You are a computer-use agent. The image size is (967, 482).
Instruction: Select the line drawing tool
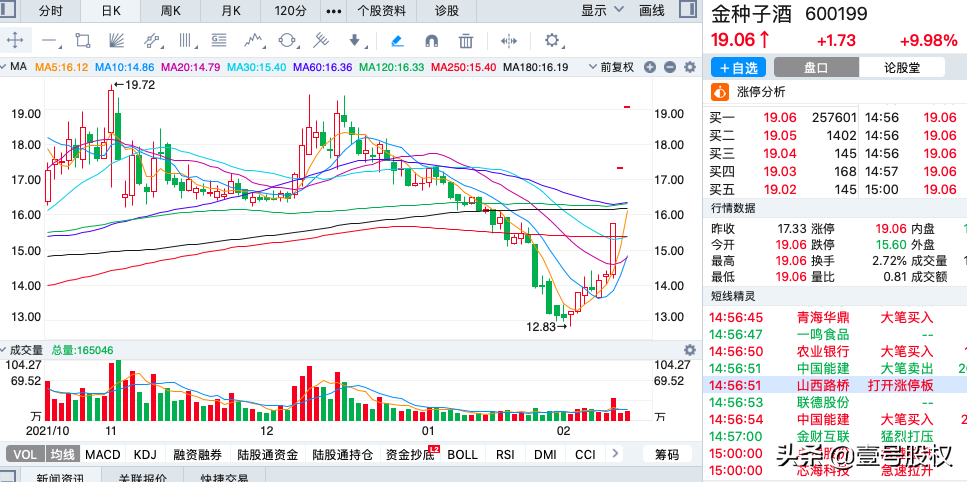[x=50, y=41]
